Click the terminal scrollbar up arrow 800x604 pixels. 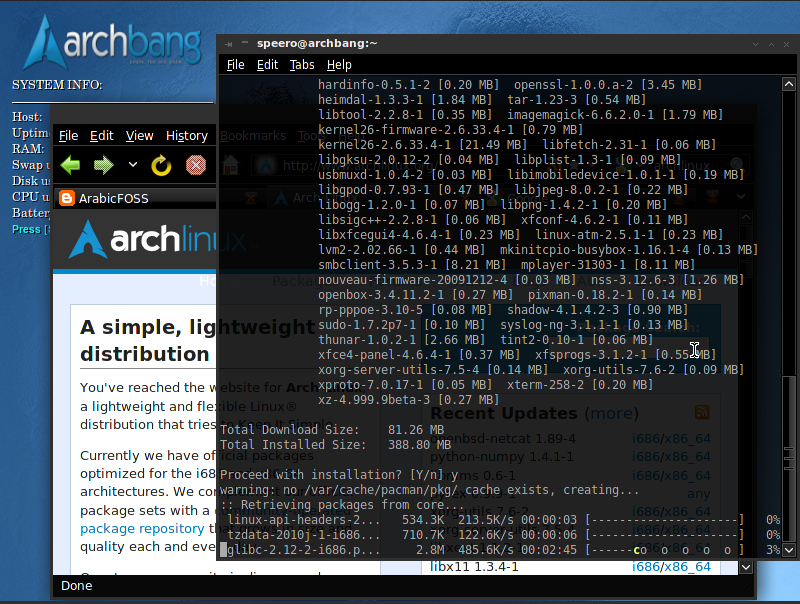789,84
